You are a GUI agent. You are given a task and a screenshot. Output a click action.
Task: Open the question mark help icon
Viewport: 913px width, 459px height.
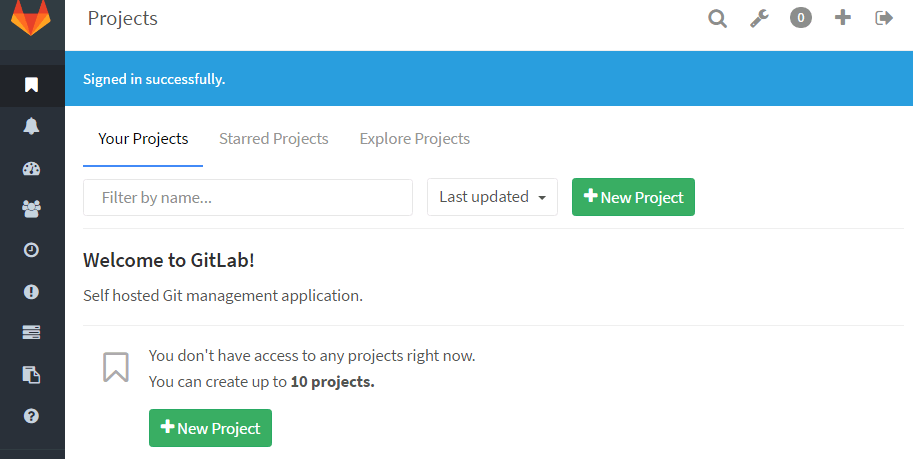pyautogui.click(x=31, y=415)
